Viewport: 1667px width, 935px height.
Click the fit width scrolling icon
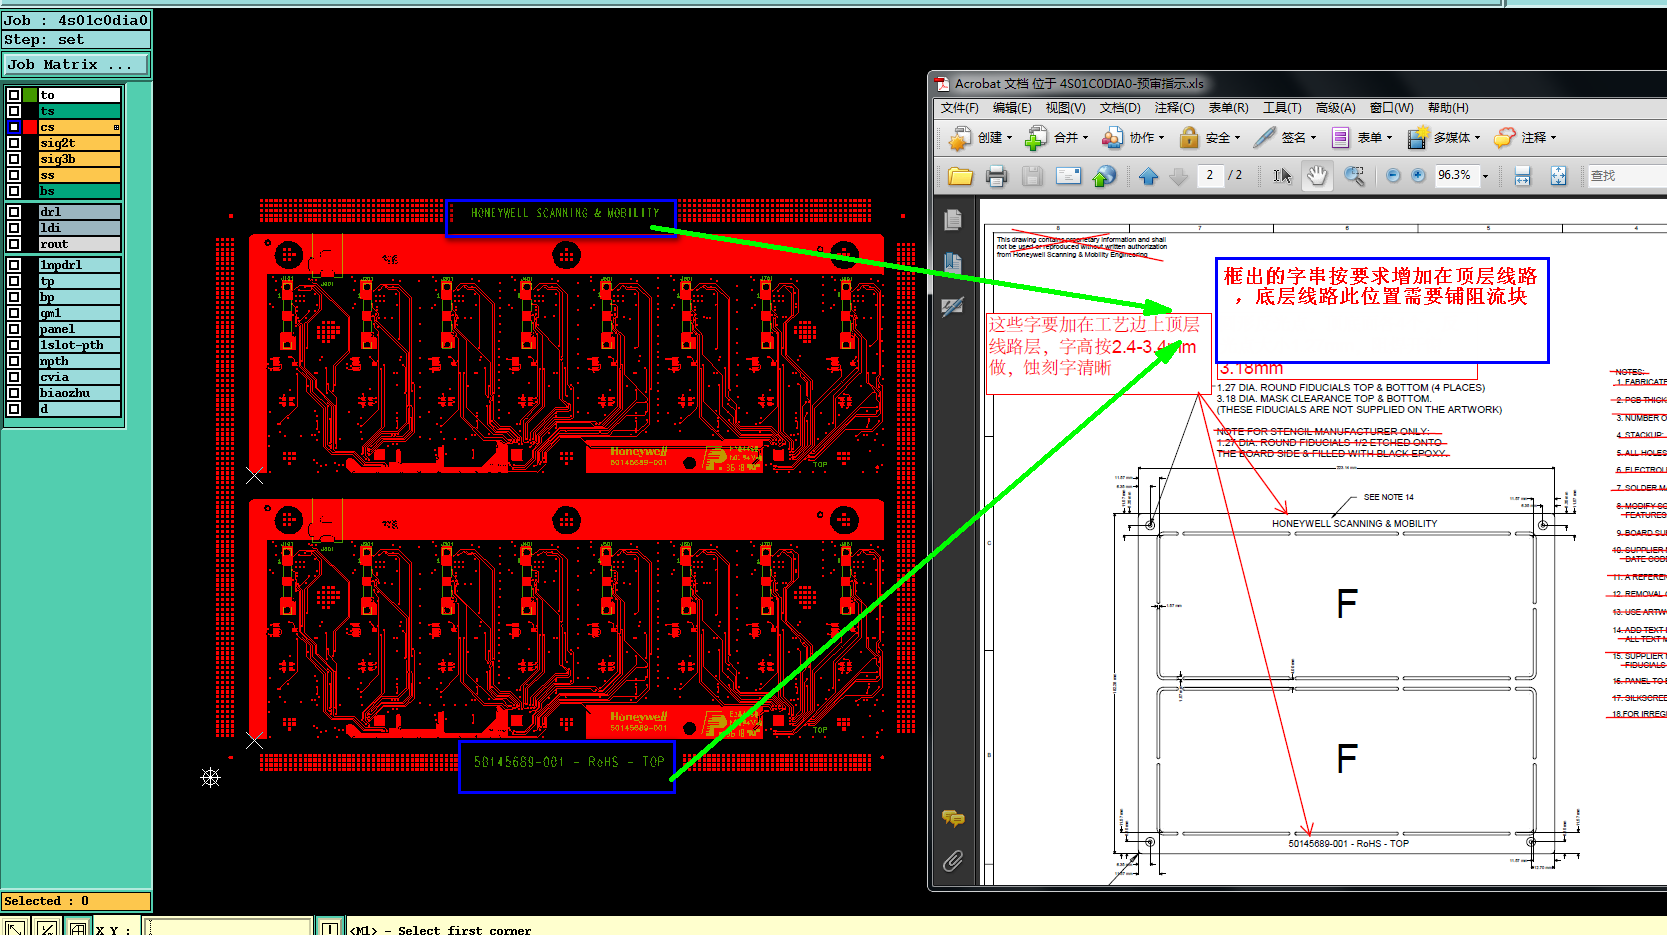(1522, 176)
